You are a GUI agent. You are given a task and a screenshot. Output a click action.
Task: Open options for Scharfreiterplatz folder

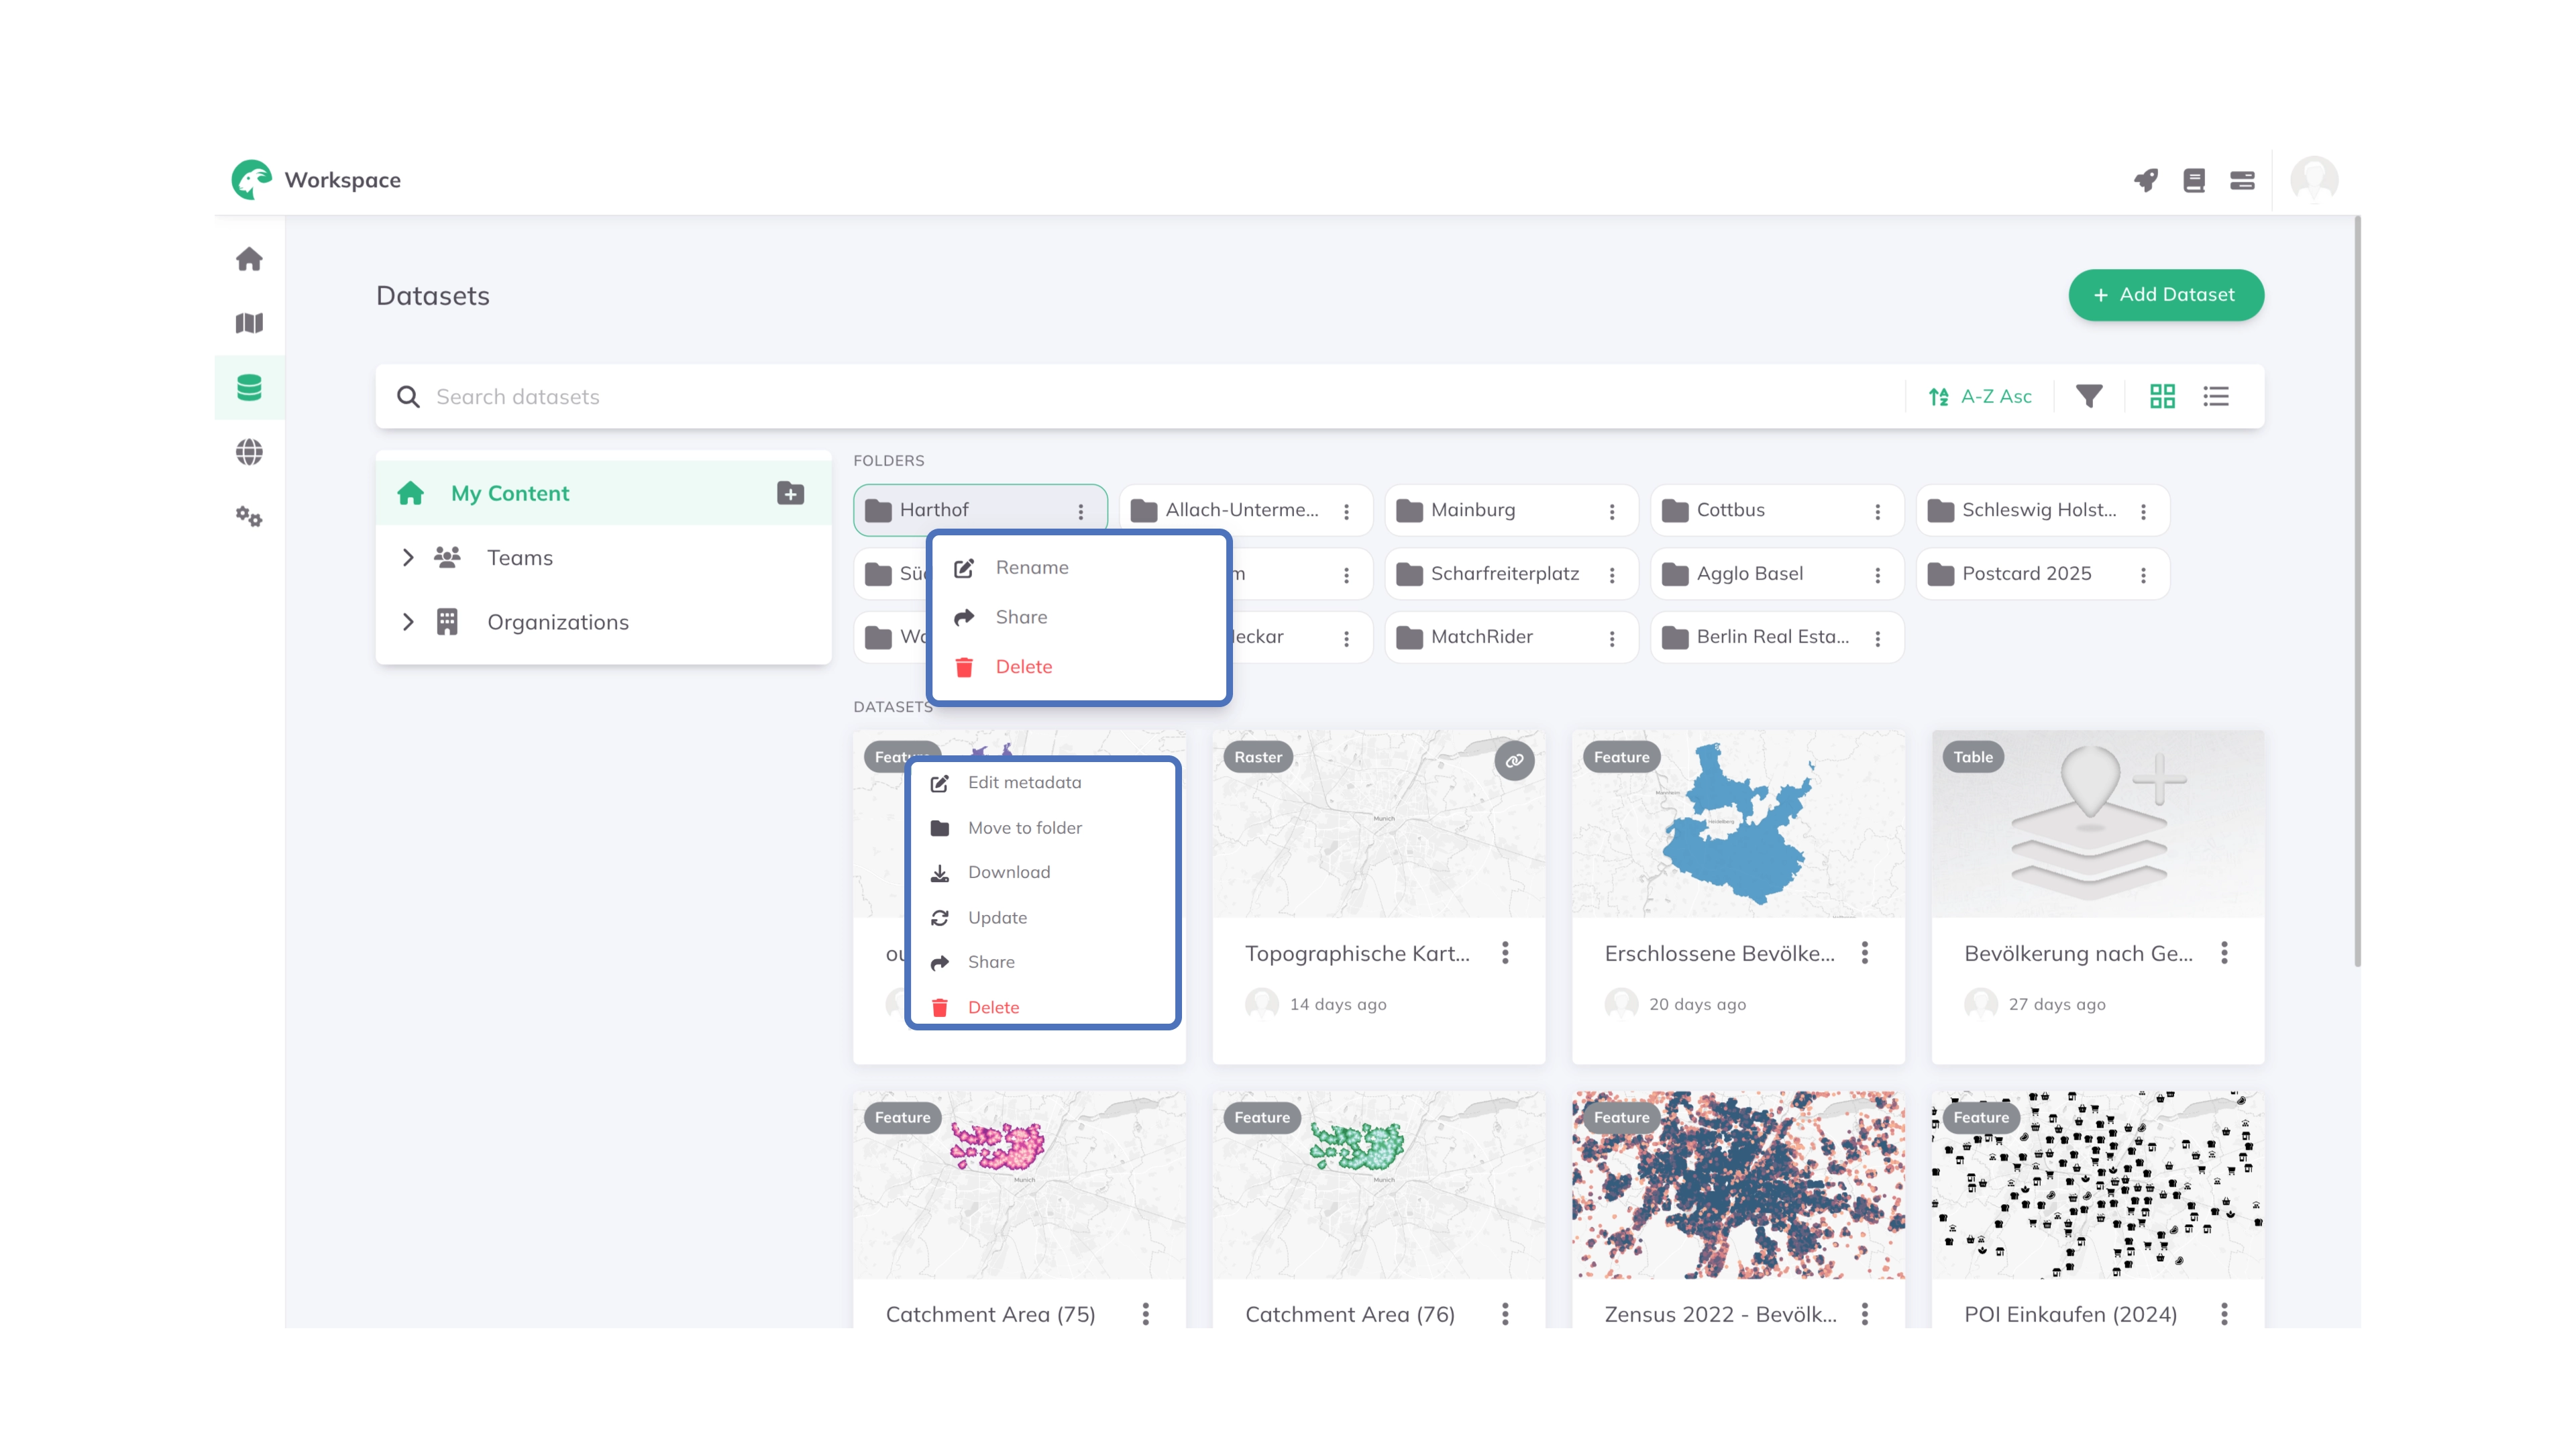click(1612, 575)
